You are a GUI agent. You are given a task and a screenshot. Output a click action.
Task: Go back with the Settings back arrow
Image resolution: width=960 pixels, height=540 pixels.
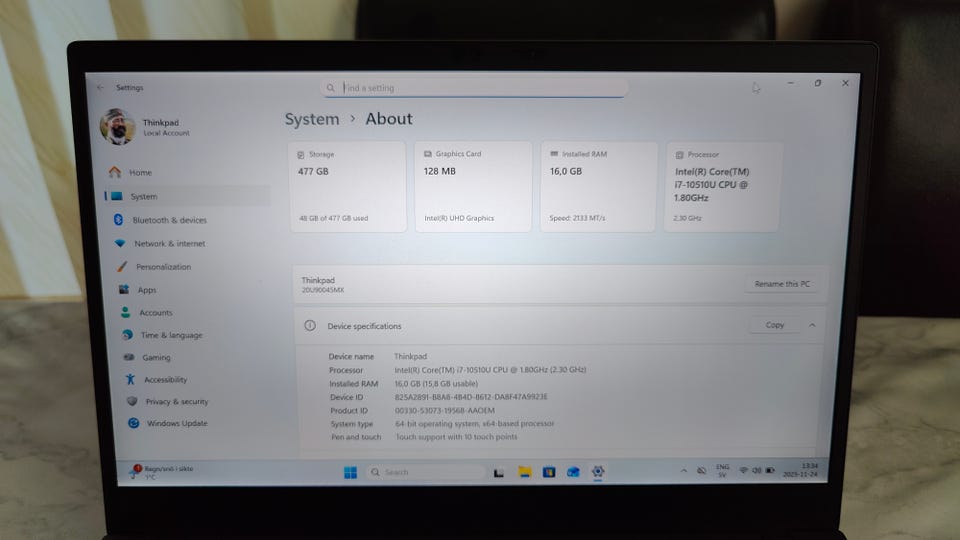click(100, 88)
